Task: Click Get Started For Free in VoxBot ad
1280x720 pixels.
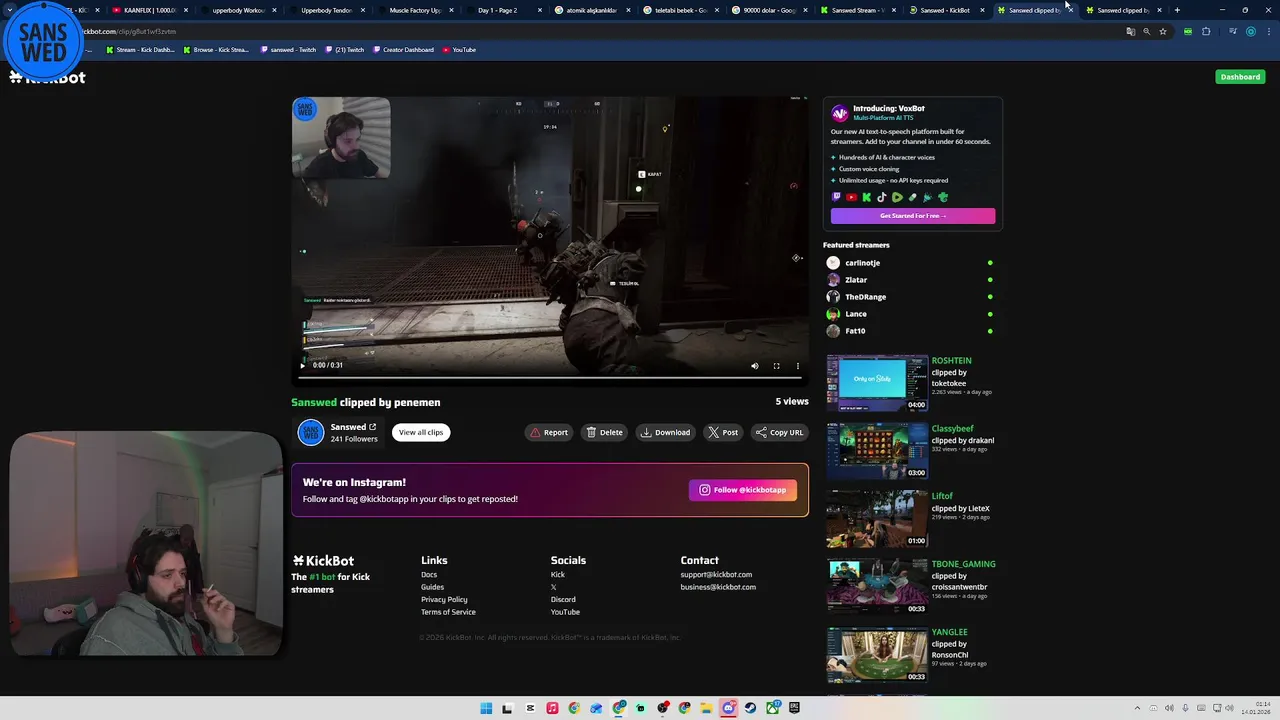Action: click(x=912, y=216)
